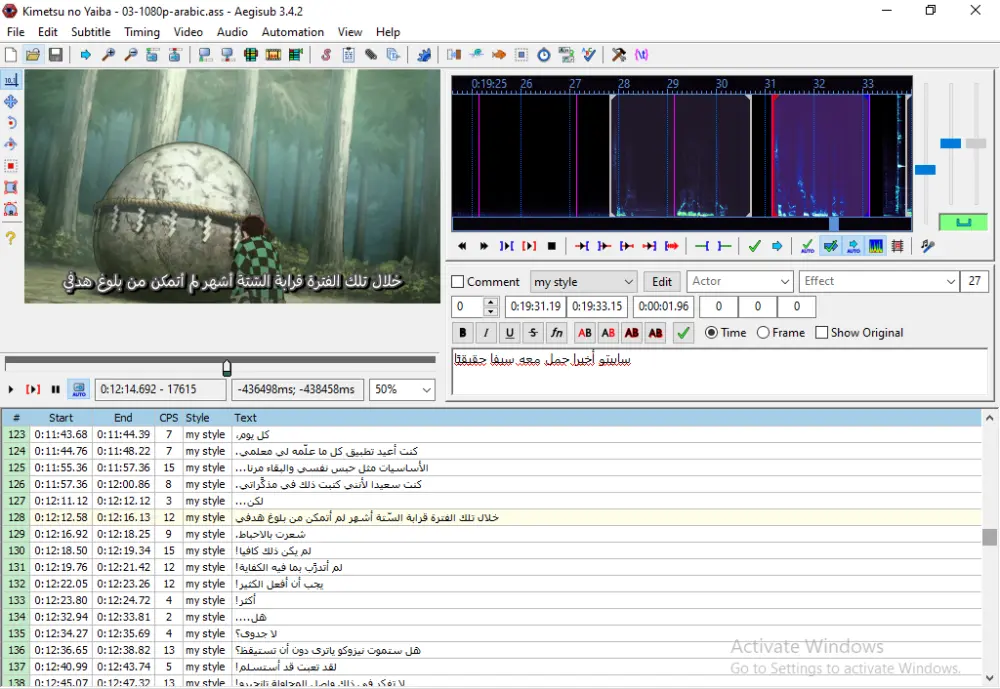Select the drag subtitles visual tool

click(11, 101)
